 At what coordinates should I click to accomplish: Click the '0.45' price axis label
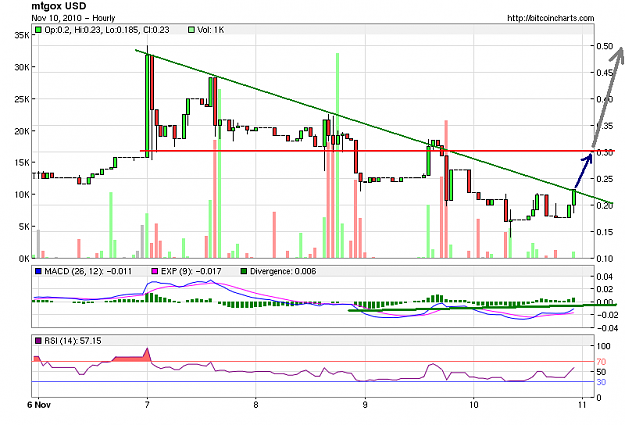(605, 73)
